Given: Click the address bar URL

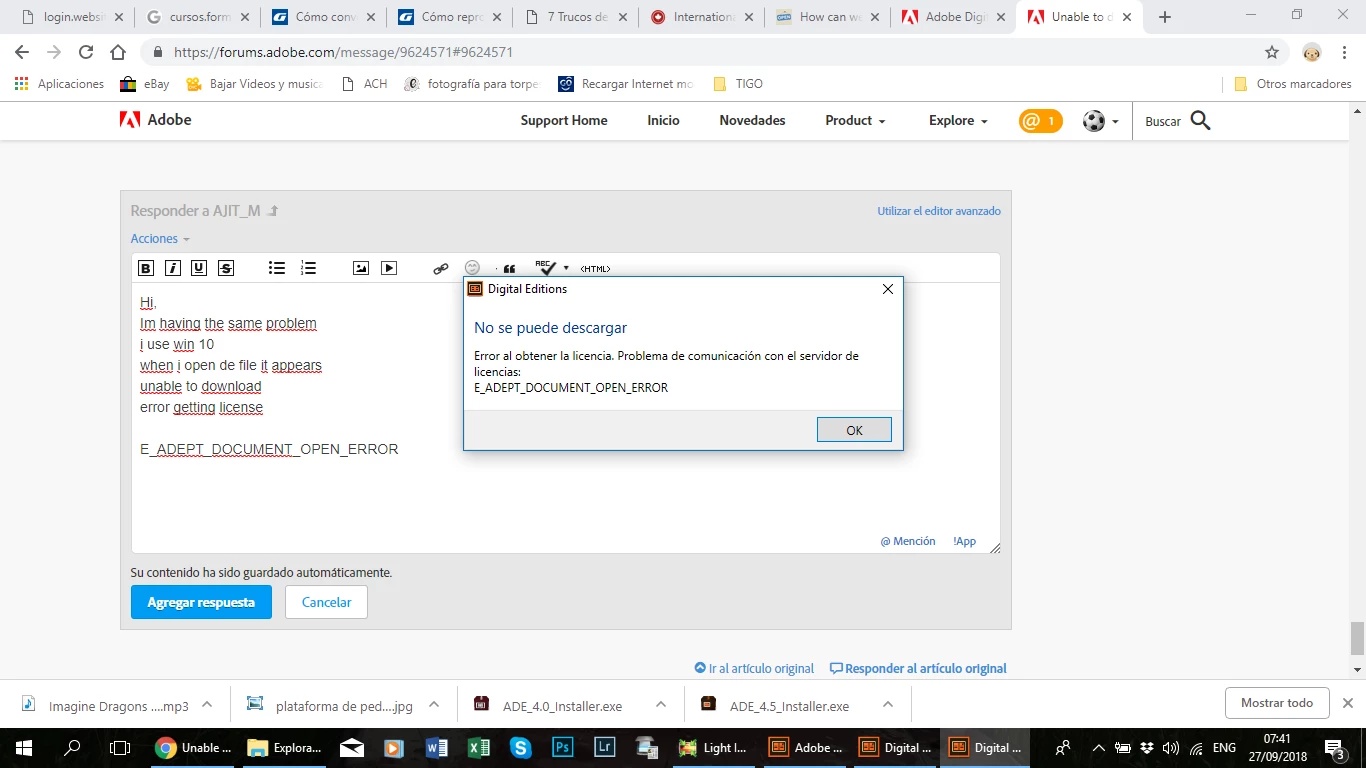Looking at the screenshot, I should [343, 52].
